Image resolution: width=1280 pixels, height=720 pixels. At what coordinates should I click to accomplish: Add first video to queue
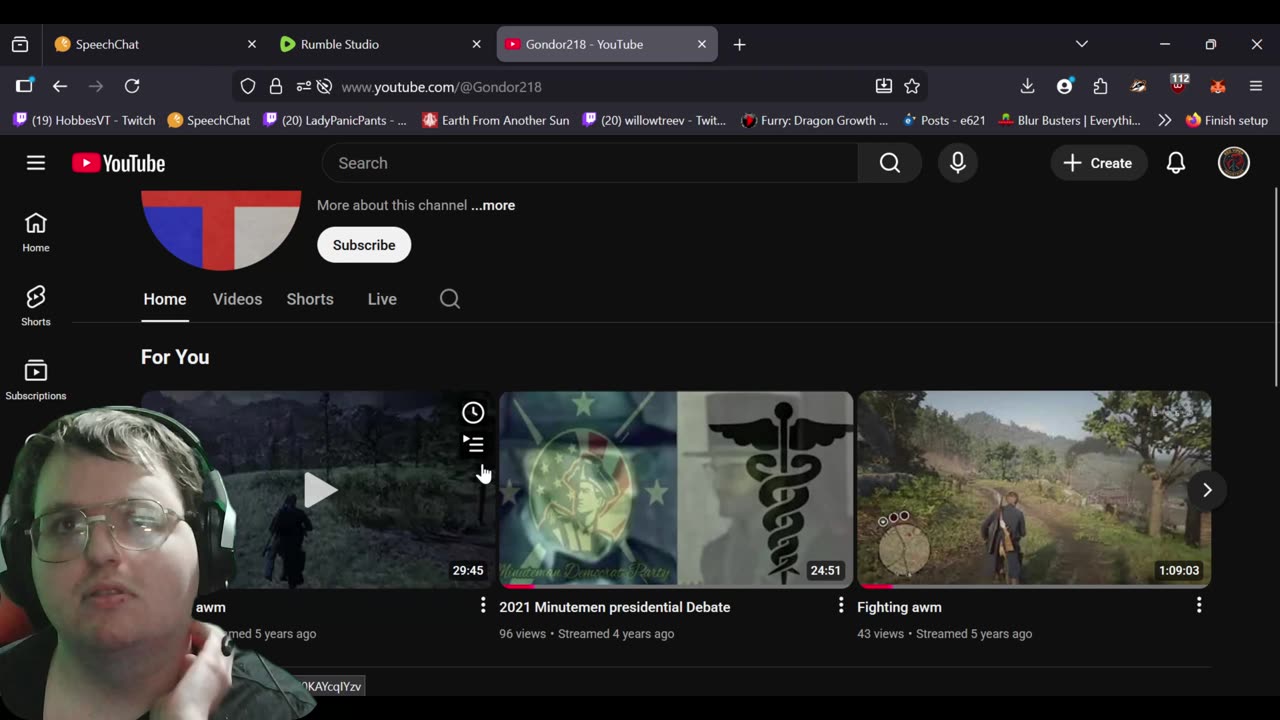click(473, 444)
